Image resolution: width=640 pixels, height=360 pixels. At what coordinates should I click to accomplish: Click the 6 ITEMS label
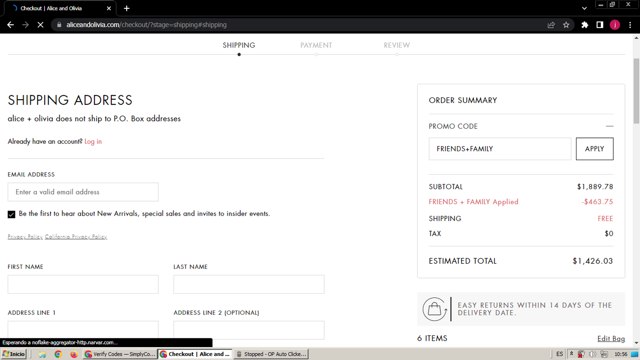click(x=432, y=338)
